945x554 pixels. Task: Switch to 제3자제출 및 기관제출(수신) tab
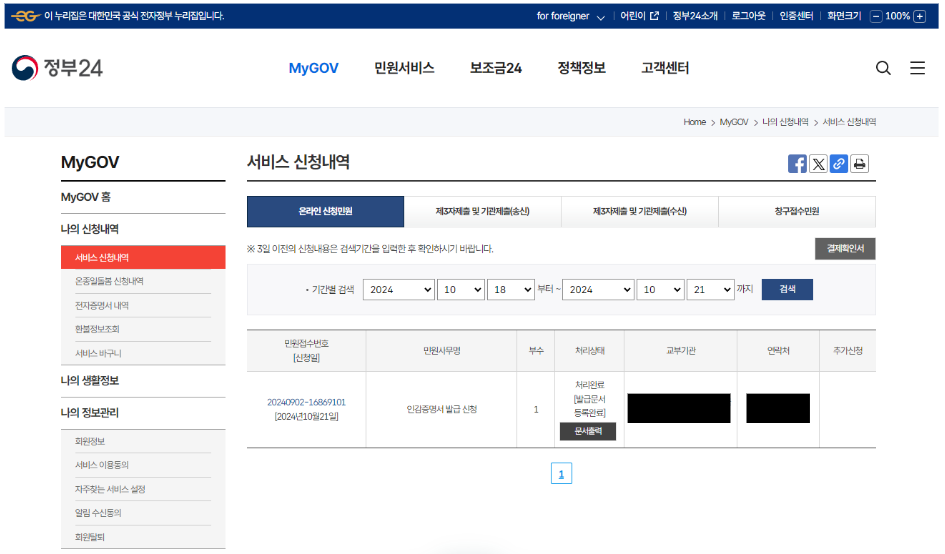[x=639, y=211]
